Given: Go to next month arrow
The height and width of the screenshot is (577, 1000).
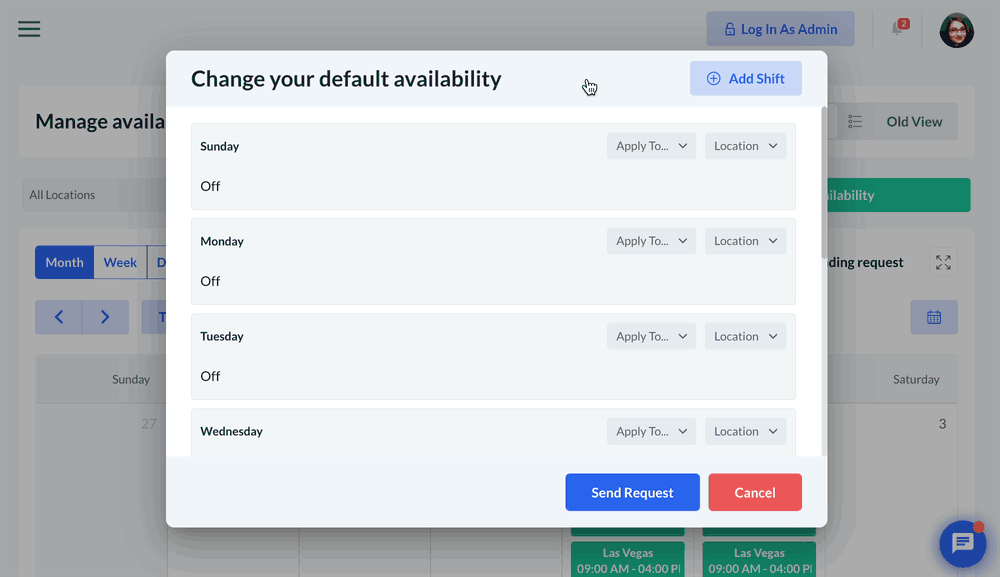Looking at the screenshot, I should pyautogui.click(x=105, y=317).
